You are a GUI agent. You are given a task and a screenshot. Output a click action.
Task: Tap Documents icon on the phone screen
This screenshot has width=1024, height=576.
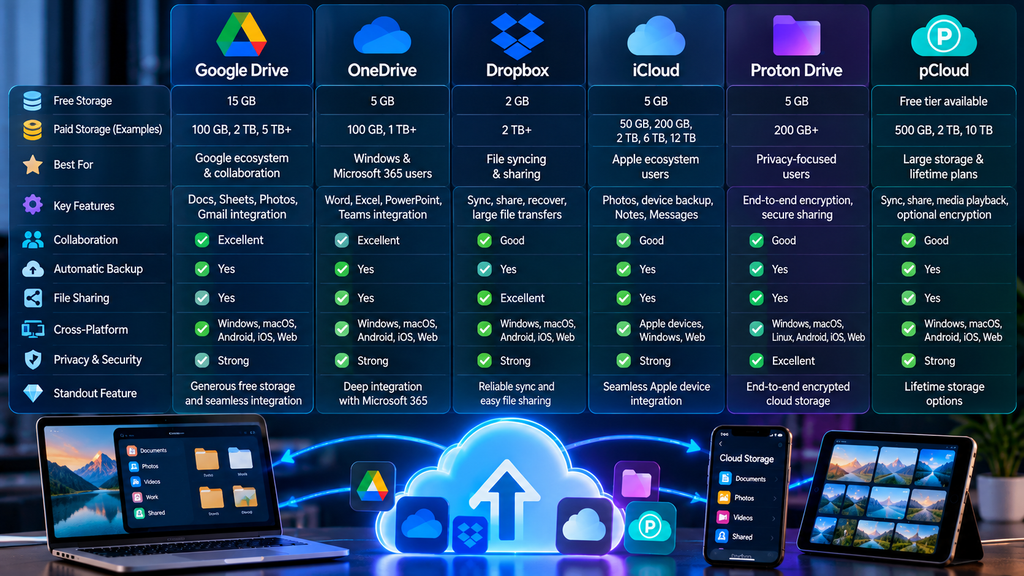pyautogui.click(x=724, y=478)
